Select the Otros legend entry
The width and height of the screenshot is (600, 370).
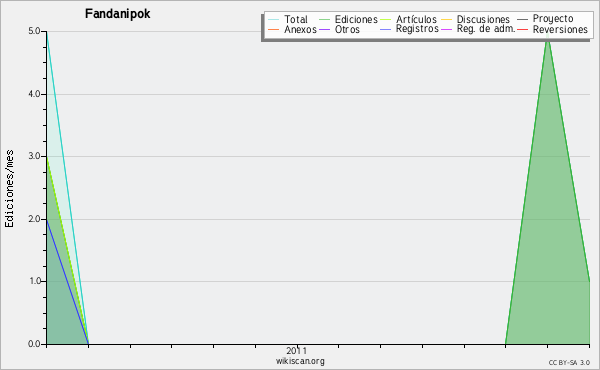click(347, 29)
